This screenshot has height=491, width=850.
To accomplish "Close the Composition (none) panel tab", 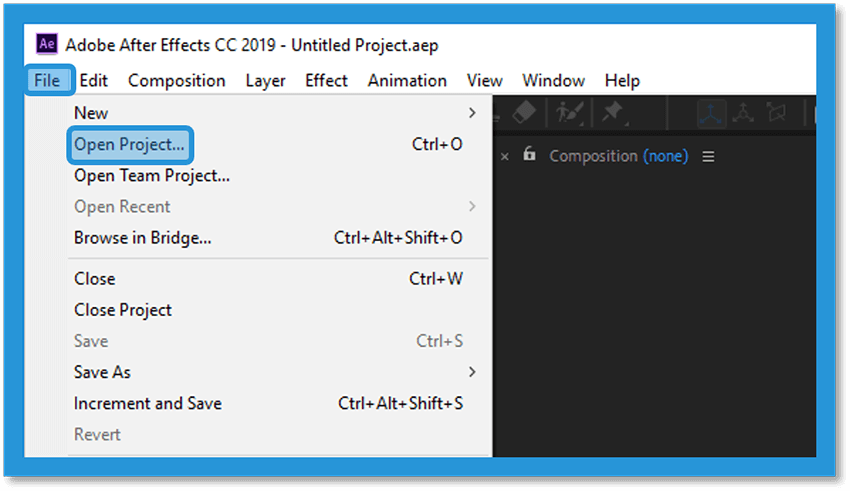I will 505,157.
